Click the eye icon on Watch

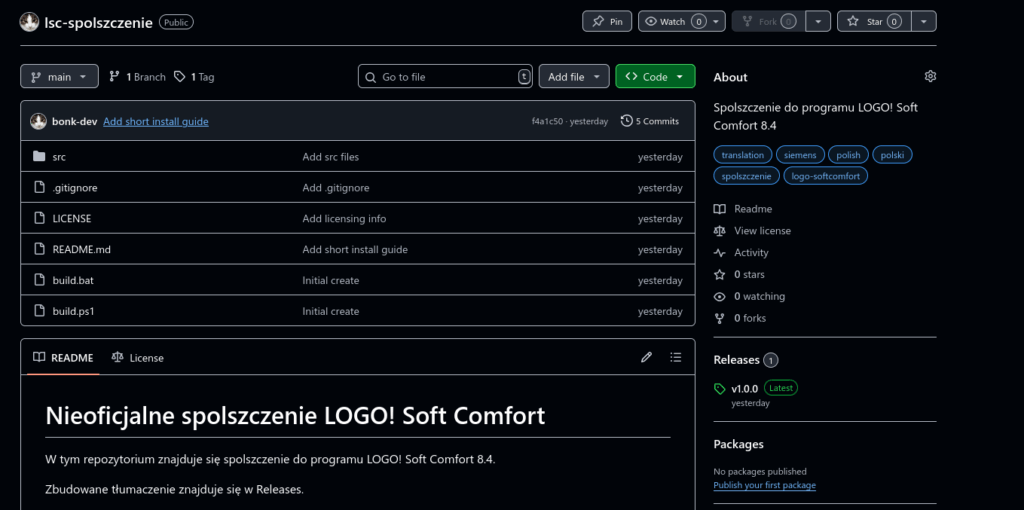point(650,22)
